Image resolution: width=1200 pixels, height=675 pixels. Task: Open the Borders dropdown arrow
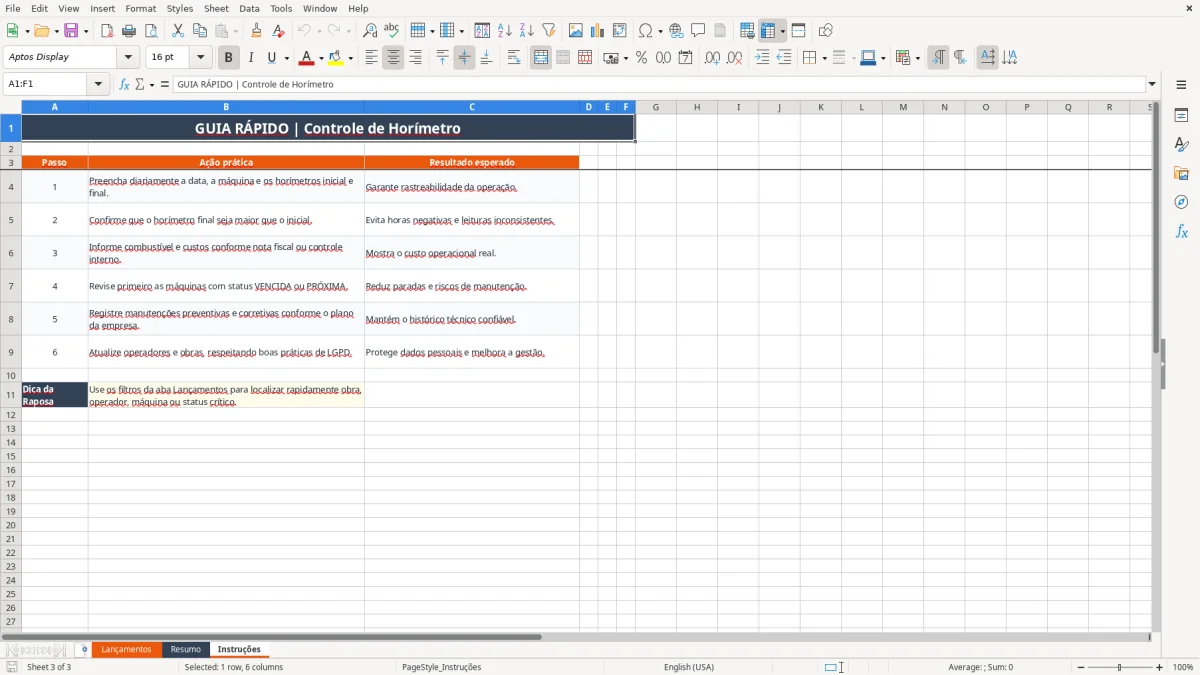tap(824, 58)
